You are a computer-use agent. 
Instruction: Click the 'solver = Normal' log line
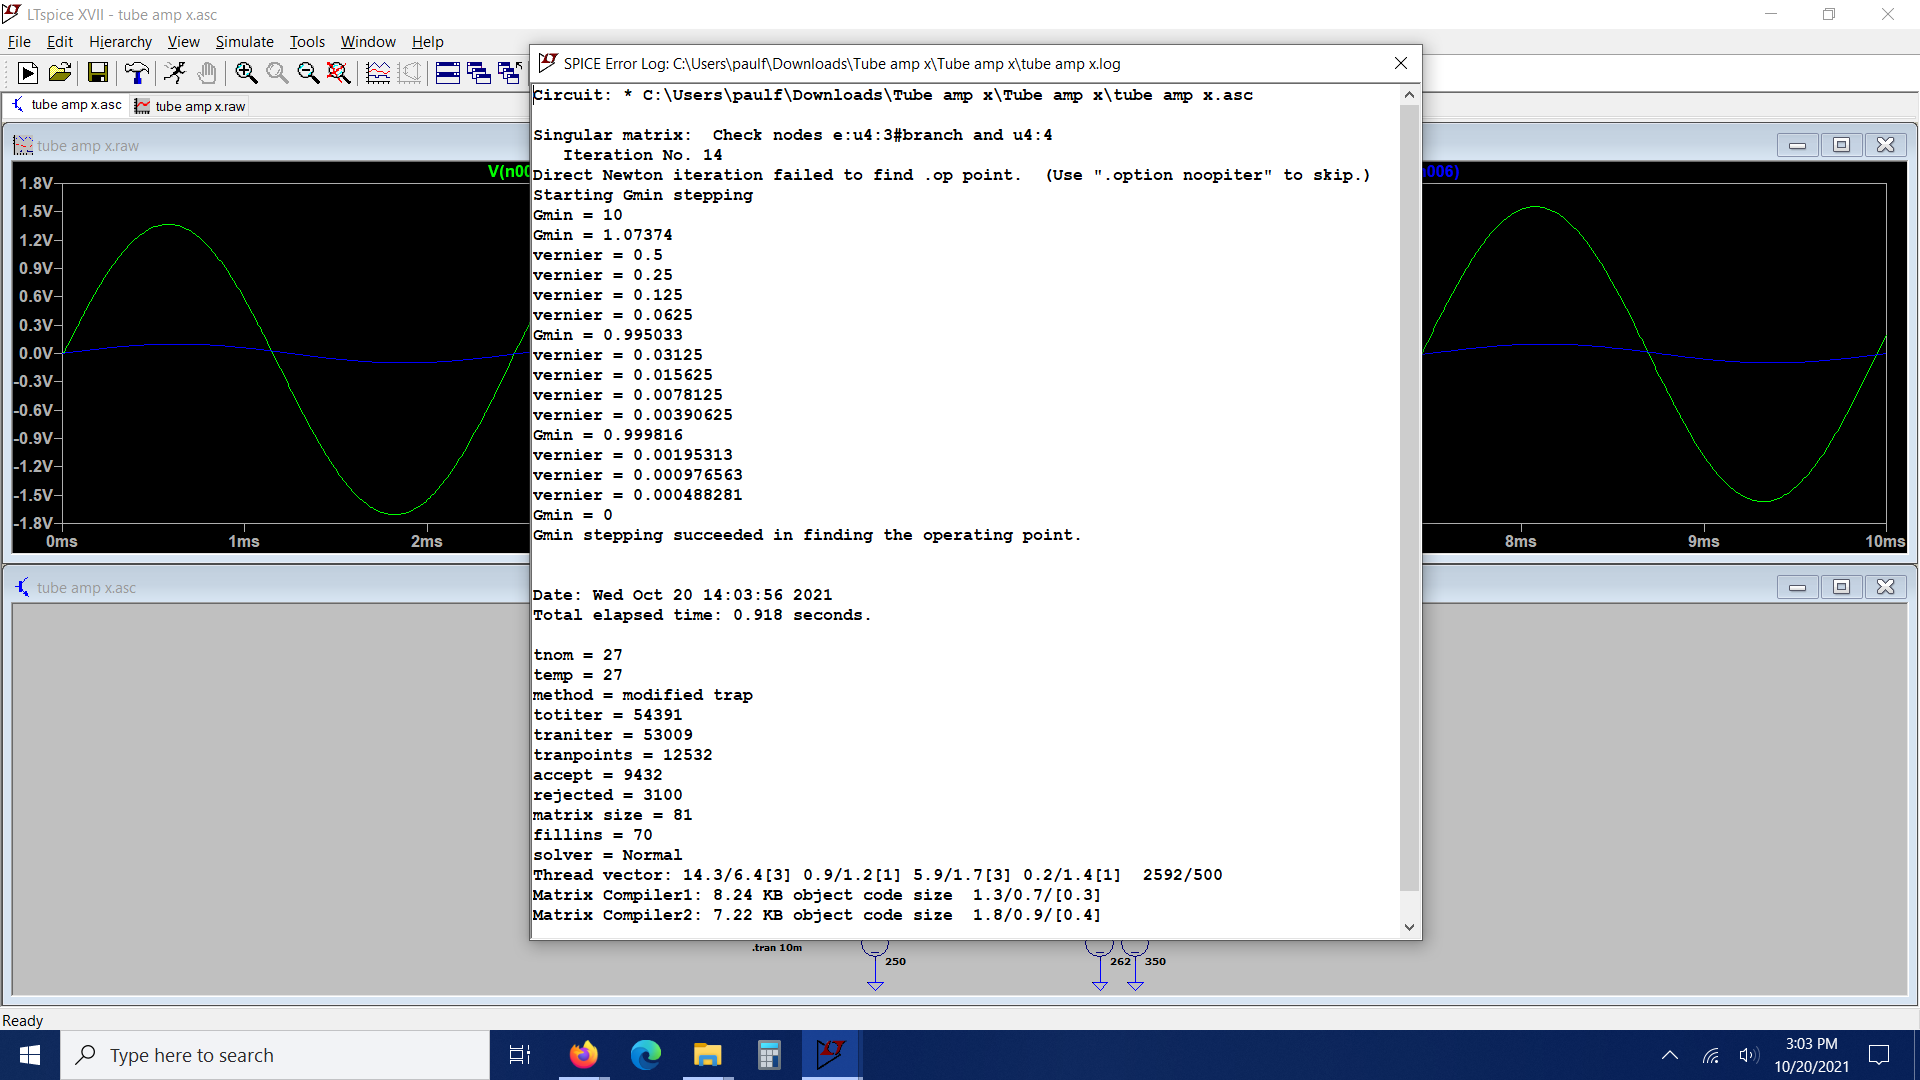(x=607, y=855)
